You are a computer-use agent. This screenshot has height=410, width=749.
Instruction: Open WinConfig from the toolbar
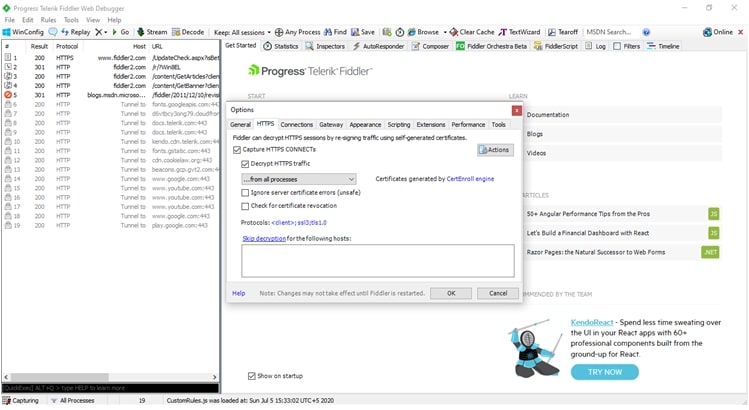click(23, 32)
